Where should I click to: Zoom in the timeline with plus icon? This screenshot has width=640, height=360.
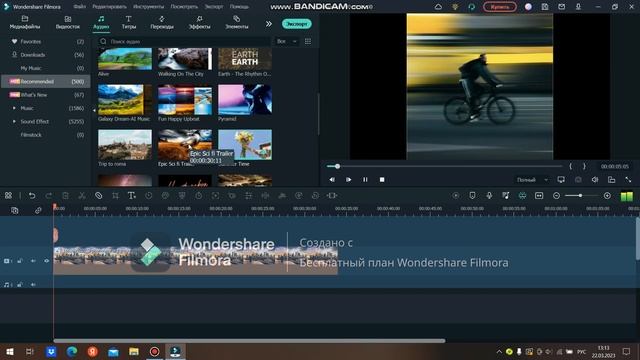coord(607,196)
